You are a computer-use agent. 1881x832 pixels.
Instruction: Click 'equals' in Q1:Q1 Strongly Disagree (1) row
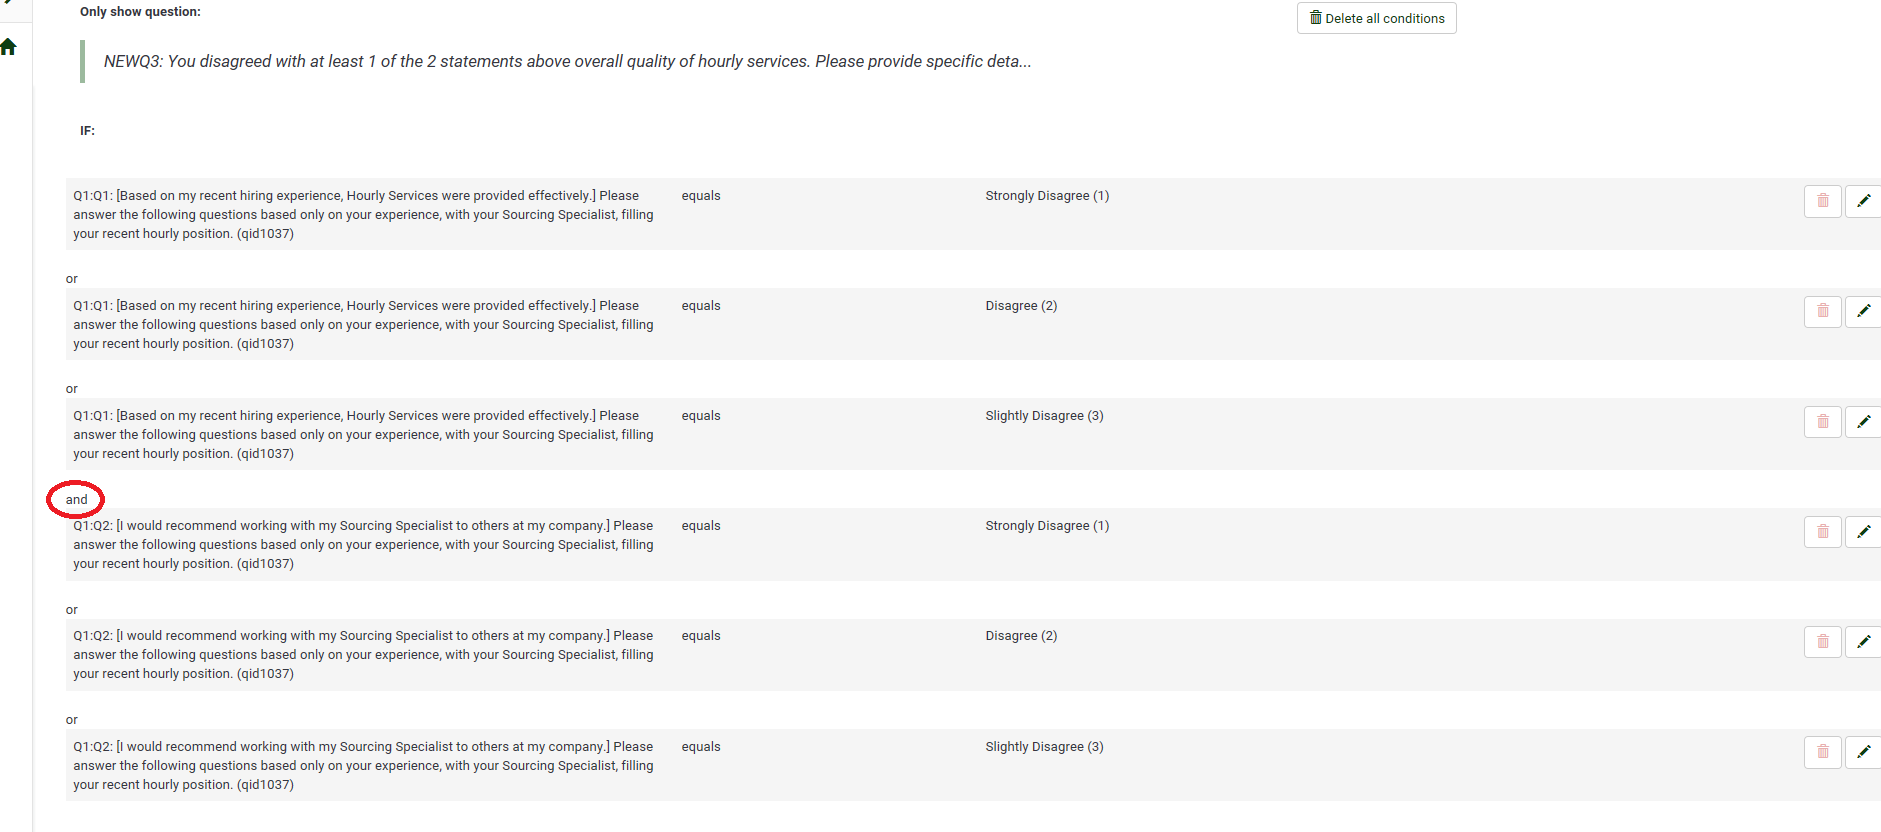[x=701, y=196]
